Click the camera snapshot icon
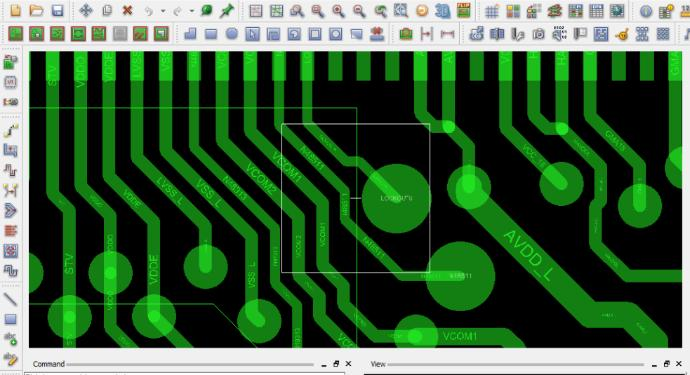 (x=538, y=34)
